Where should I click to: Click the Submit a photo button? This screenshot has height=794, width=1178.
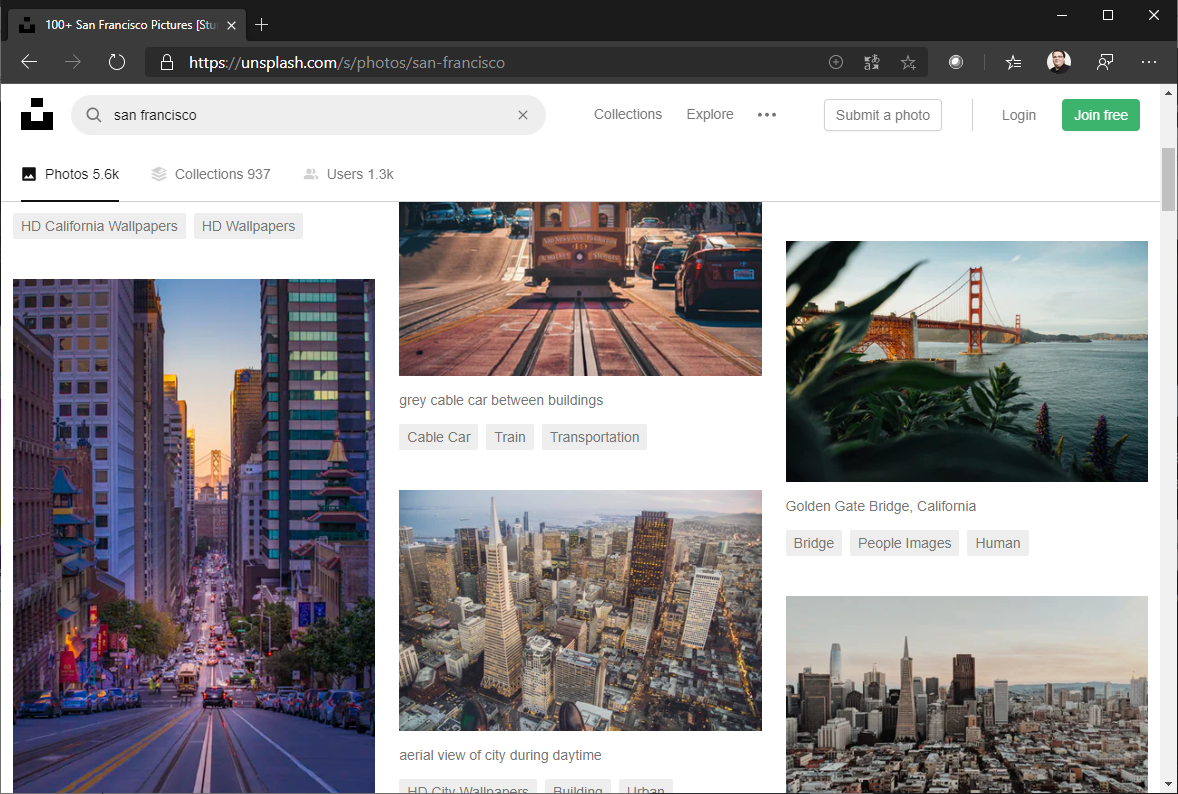point(882,115)
